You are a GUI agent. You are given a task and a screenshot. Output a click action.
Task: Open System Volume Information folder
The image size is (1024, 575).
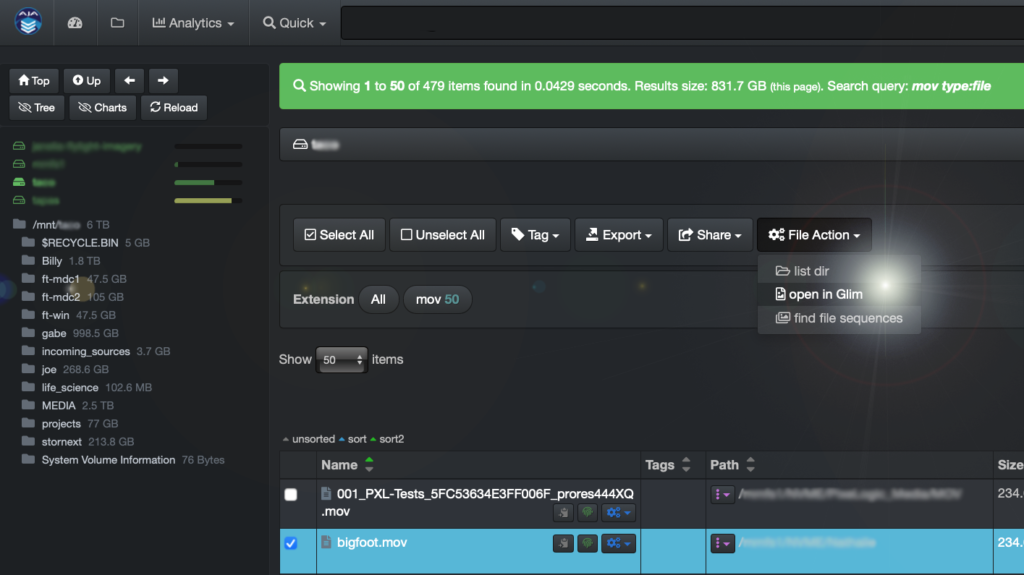pyautogui.click(x=108, y=460)
